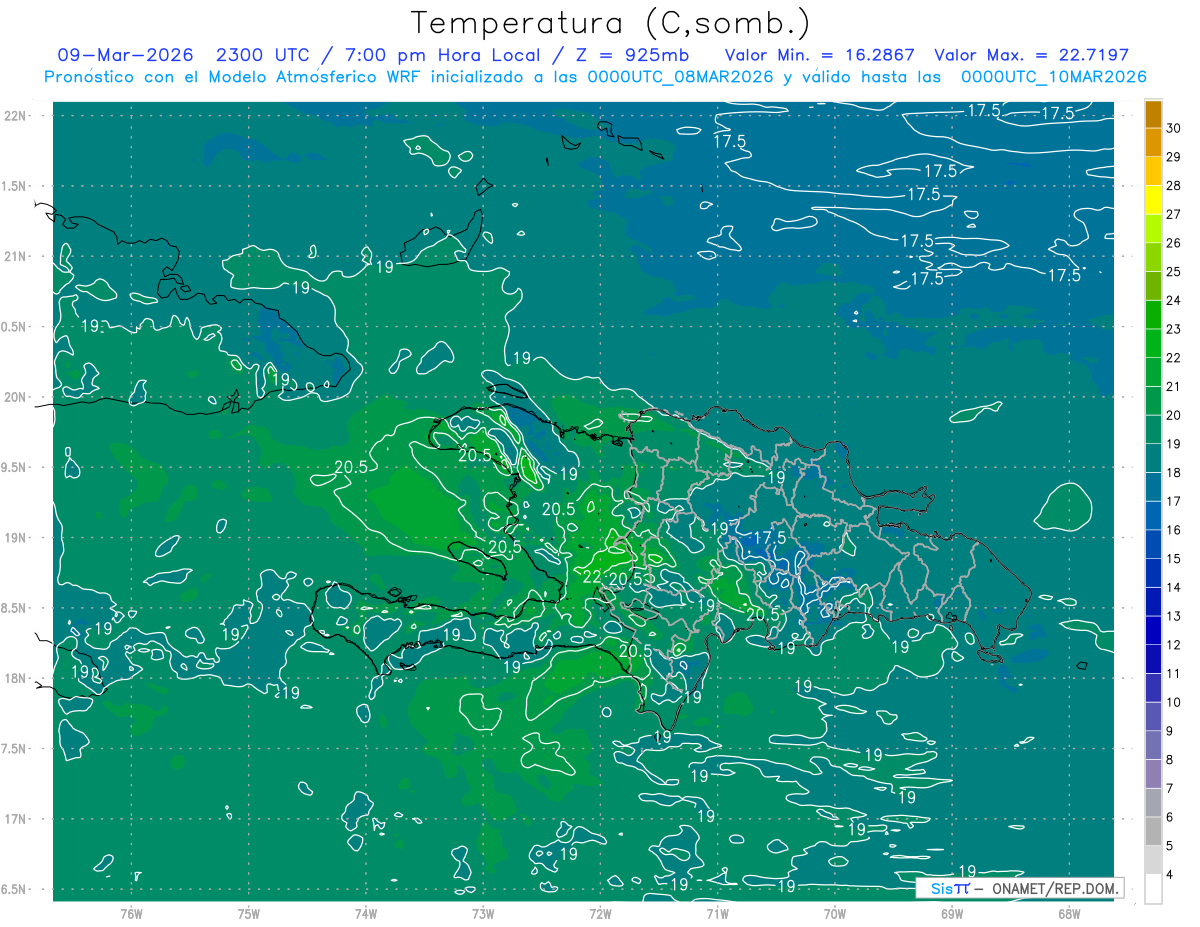1200x927 pixels.
Task: Click the "70W" longitude axis label
Action: coord(834,913)
